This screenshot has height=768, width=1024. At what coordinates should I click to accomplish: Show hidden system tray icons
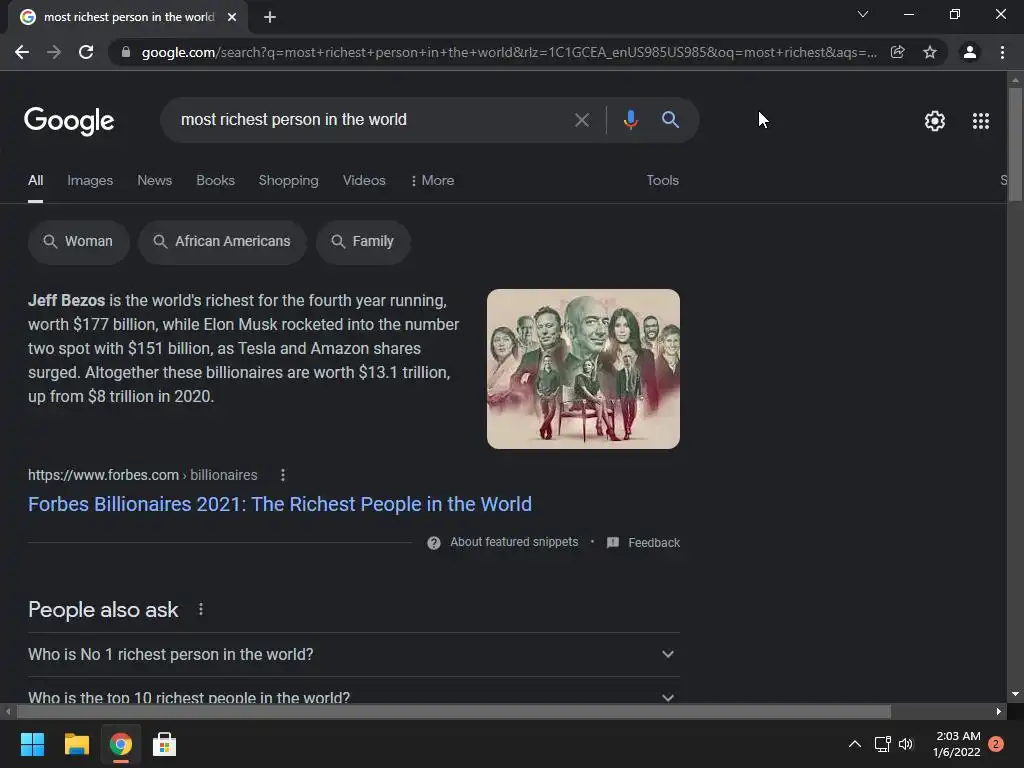click(x=854, y=744)
